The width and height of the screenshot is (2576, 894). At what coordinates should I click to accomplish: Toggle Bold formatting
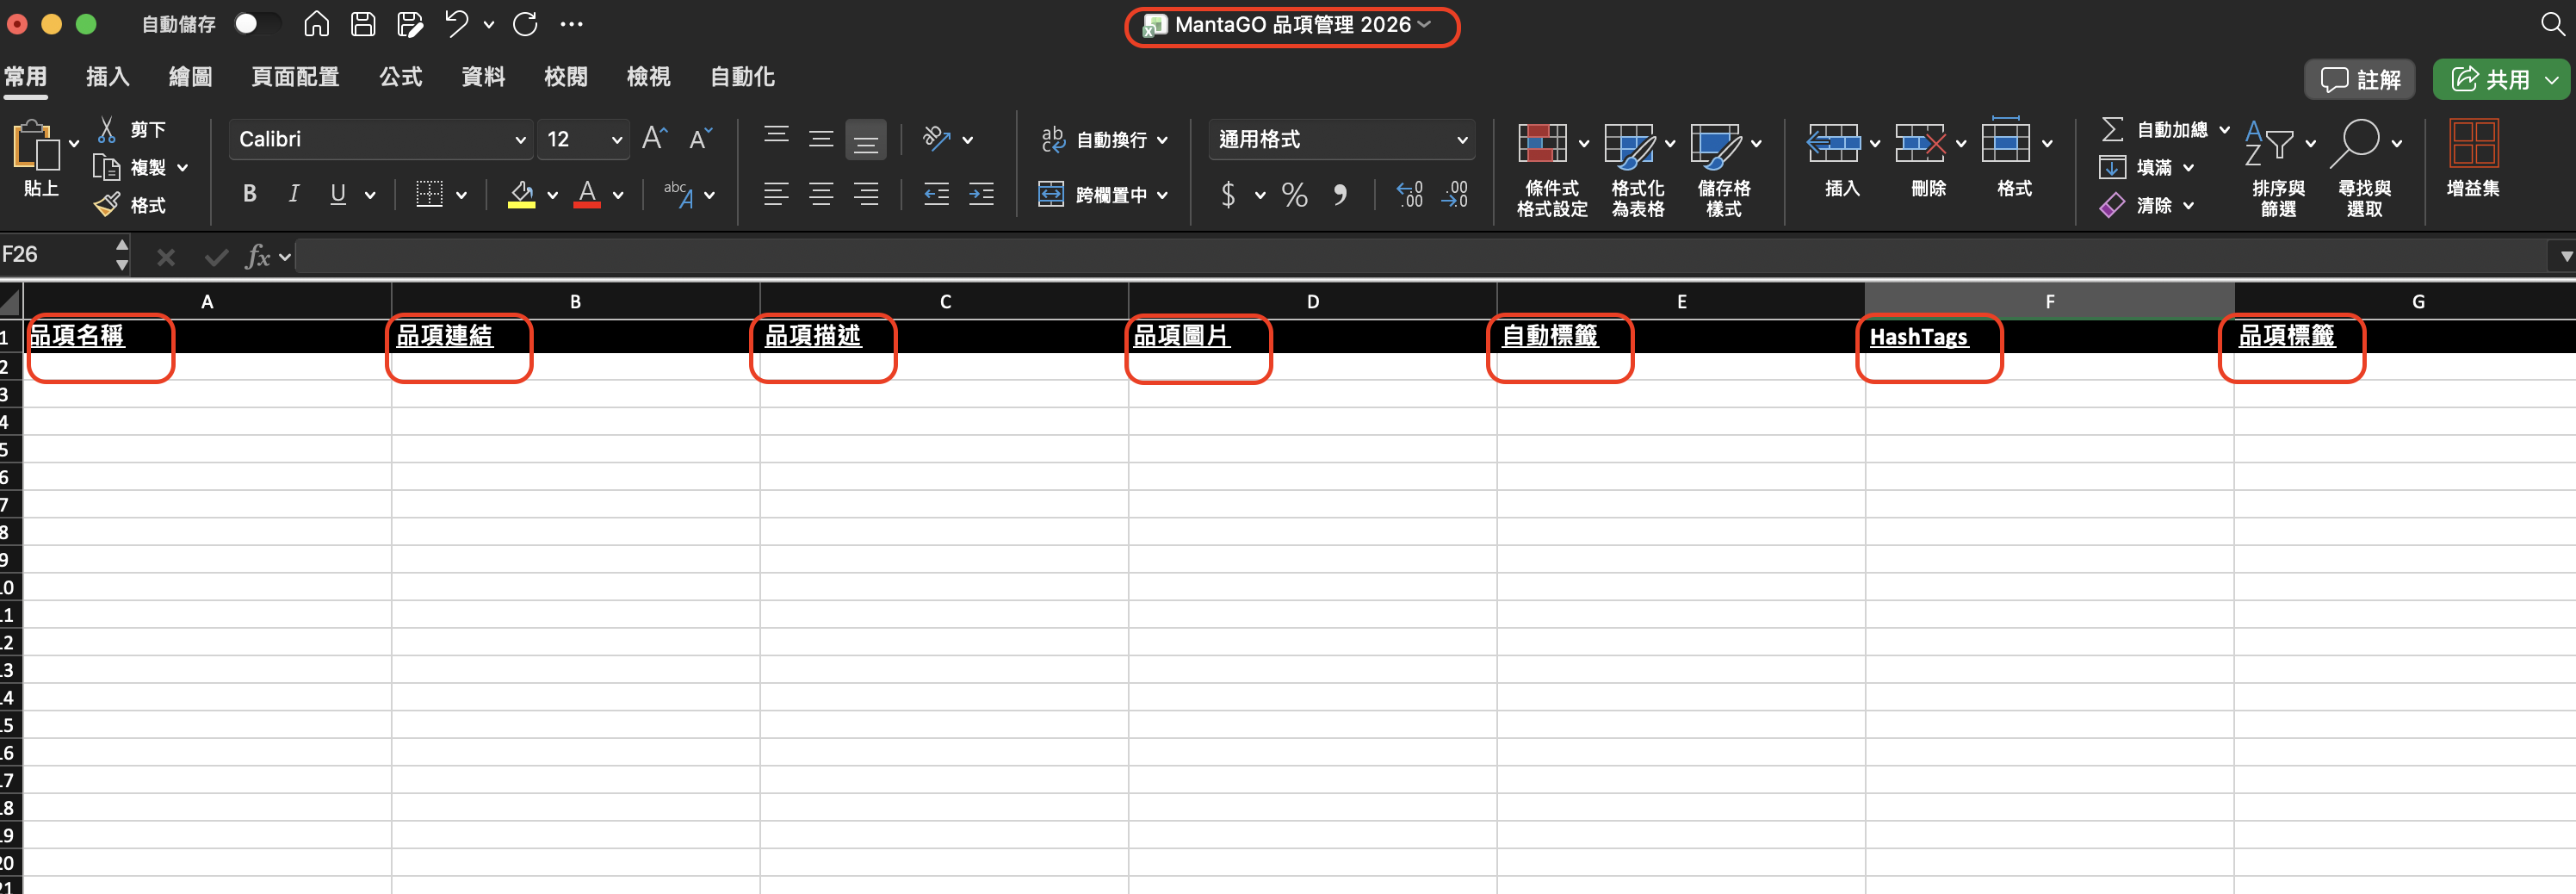click(x=250, y=195)
